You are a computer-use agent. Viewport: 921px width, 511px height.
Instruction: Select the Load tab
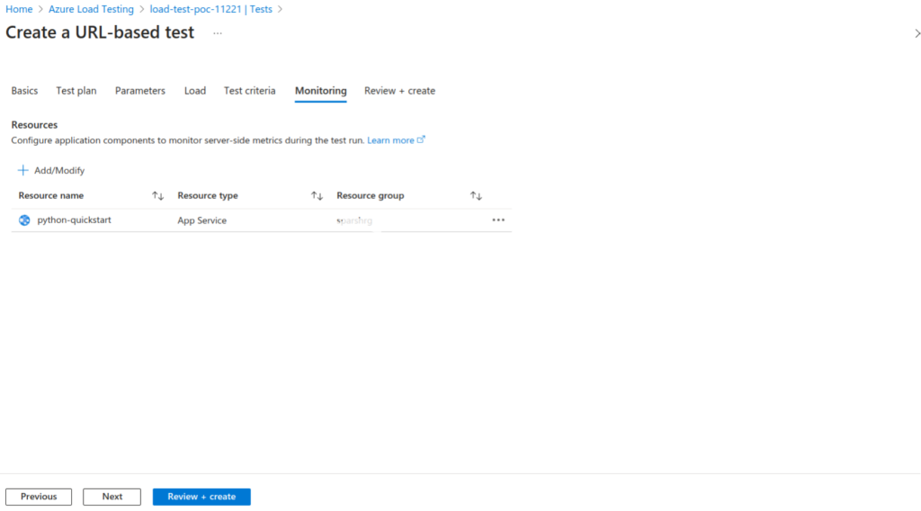point(195,90)
